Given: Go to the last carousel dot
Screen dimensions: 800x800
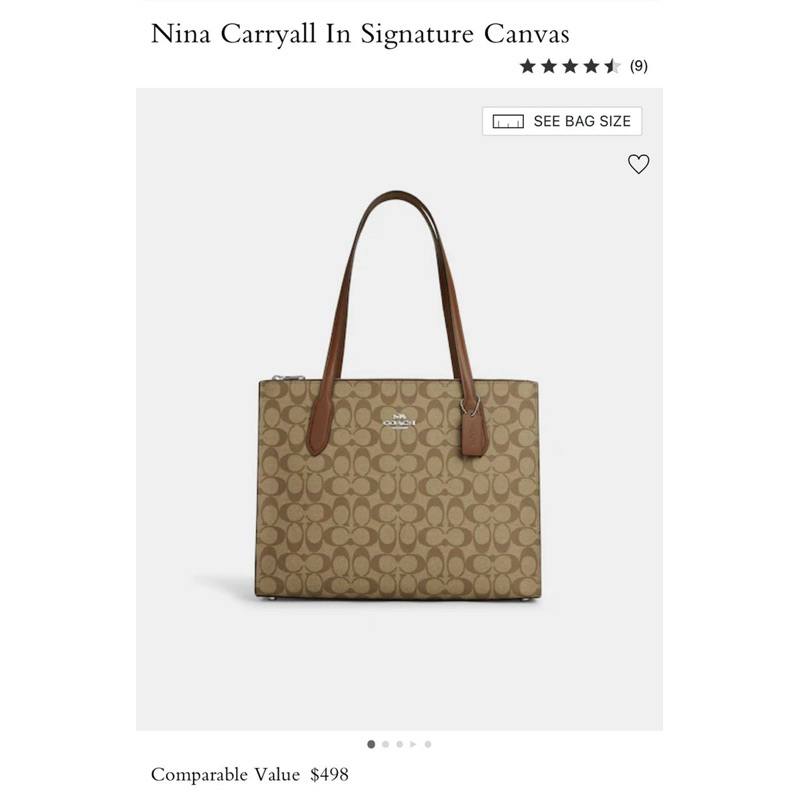Looking at the screenshot, I should [x=428, y=744].
